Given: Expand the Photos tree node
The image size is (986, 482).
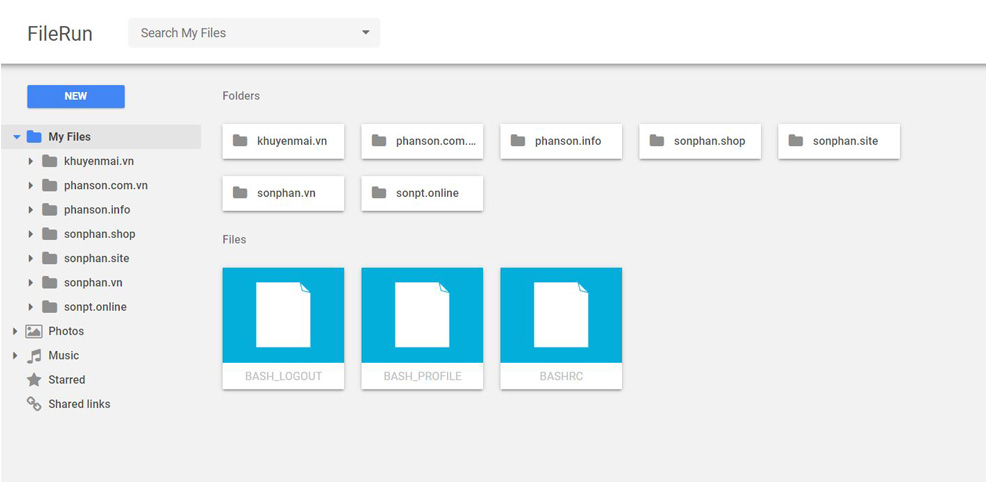Looking at the screenshot, I should pos(15,331).
